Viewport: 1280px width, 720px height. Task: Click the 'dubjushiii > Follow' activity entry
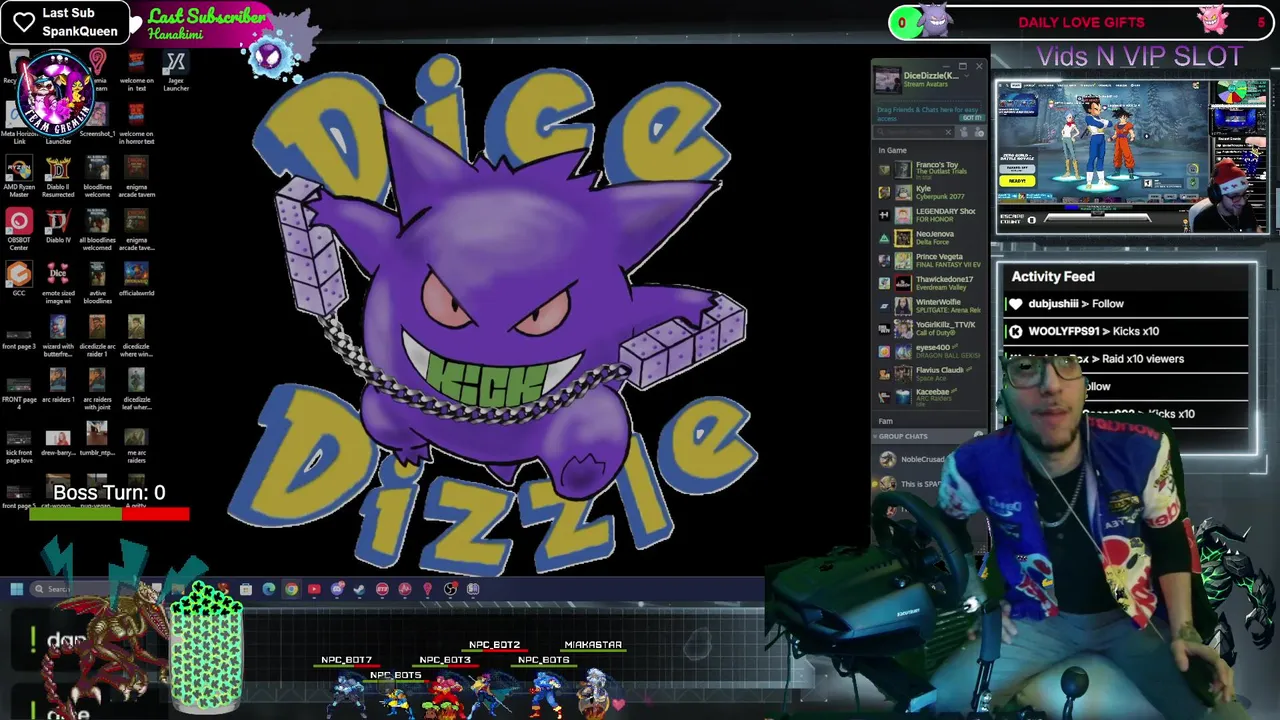[1126, 304]
